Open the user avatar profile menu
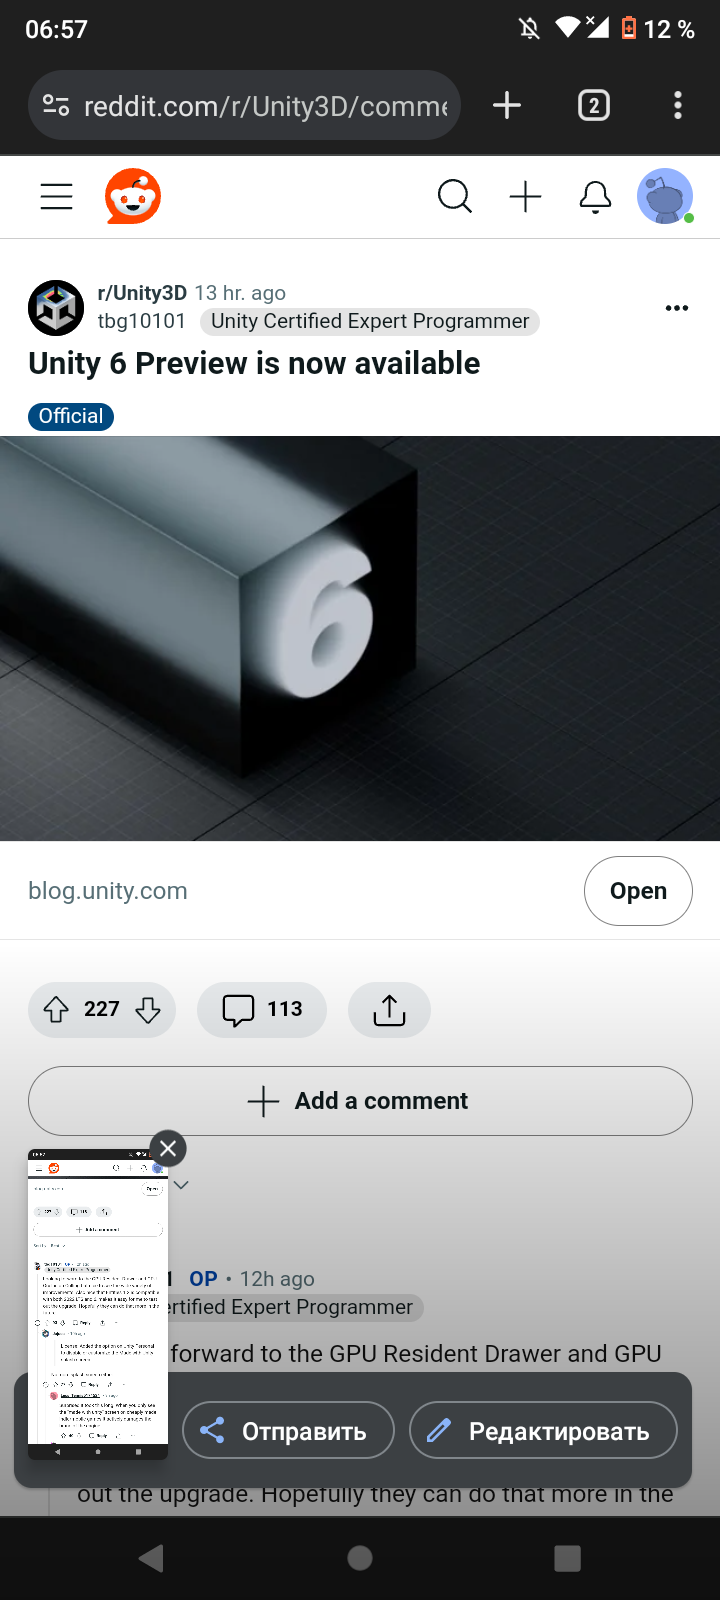 point(665,196)
